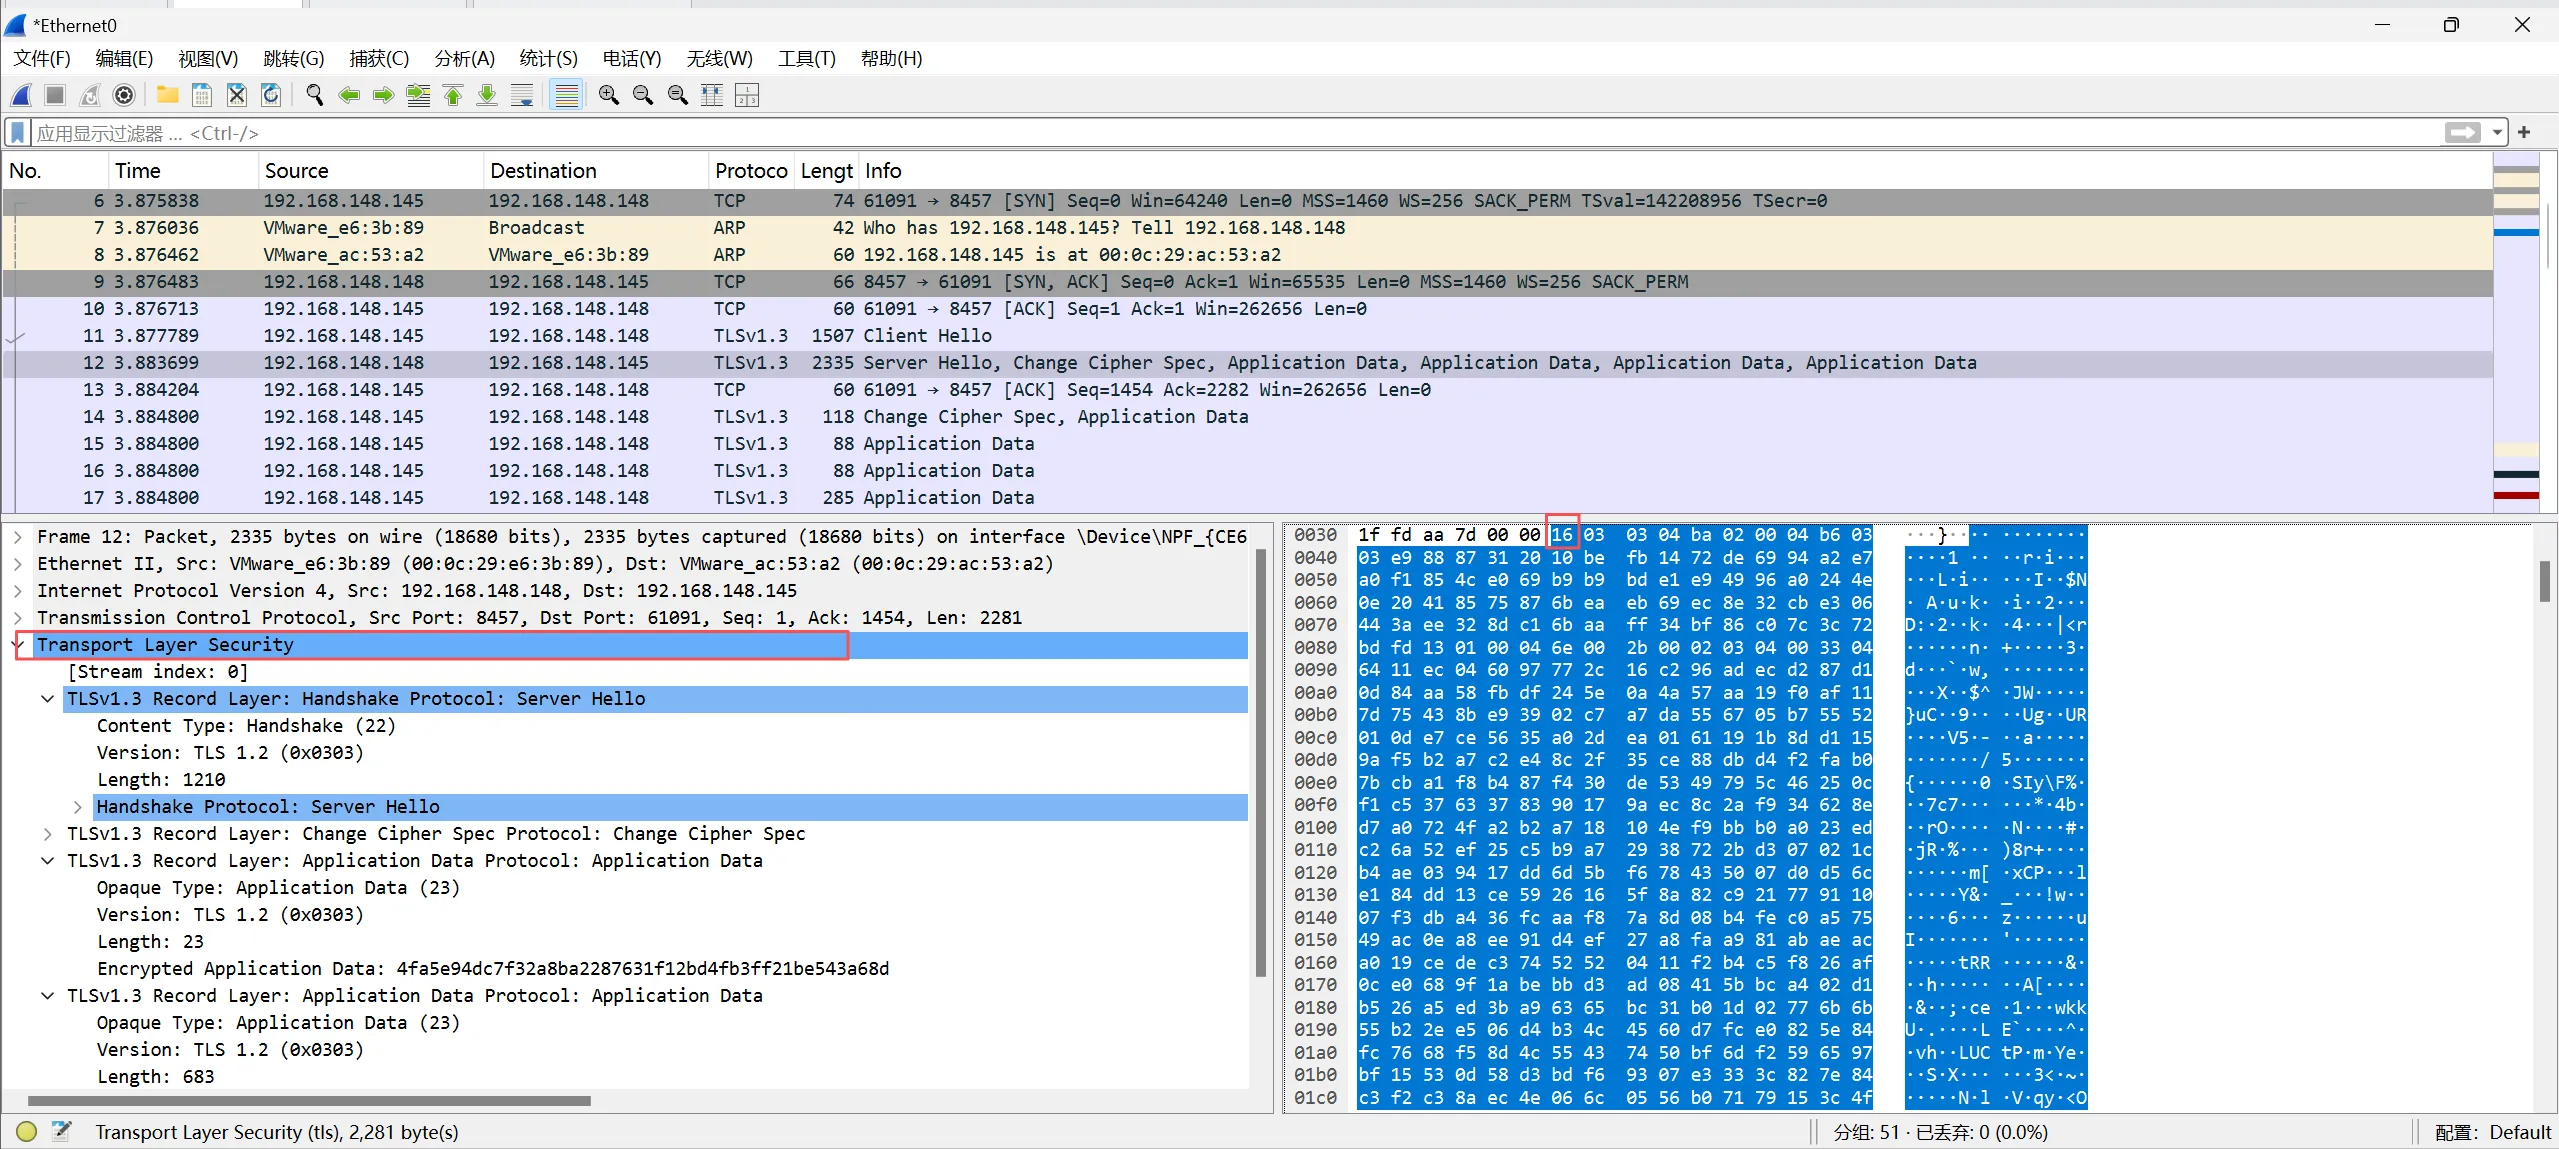Screen dimensions: 2559x1149
Task: Expand the Handshake Protocol: Server Hello node
Action: pyautogui.click(x=78, y=806)
